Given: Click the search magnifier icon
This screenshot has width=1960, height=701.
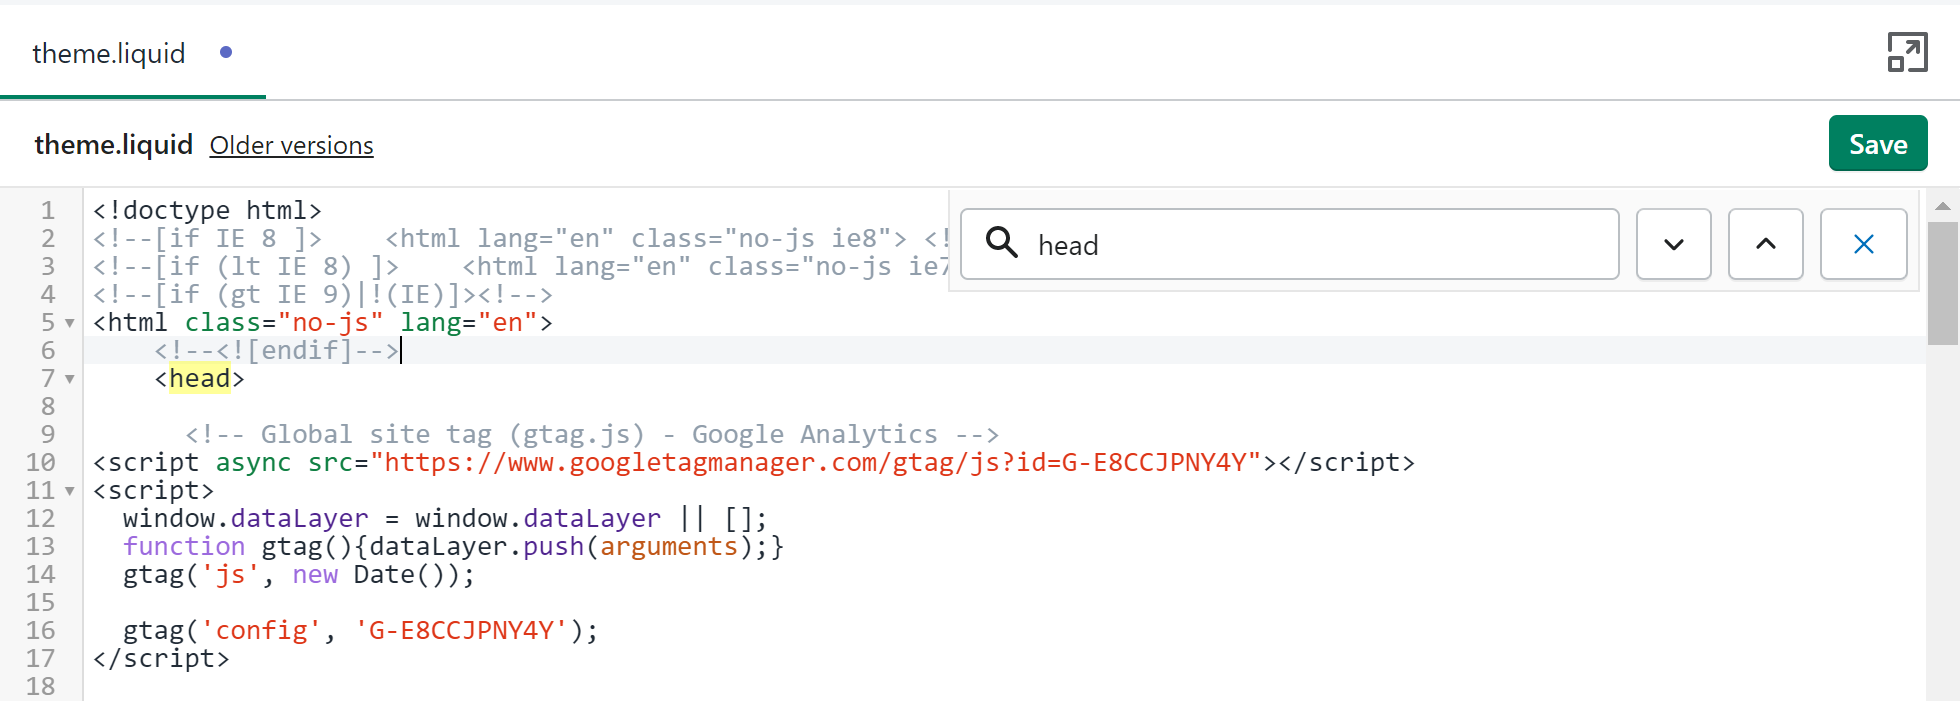Looking at the screenshot, I should [1001, 243].
